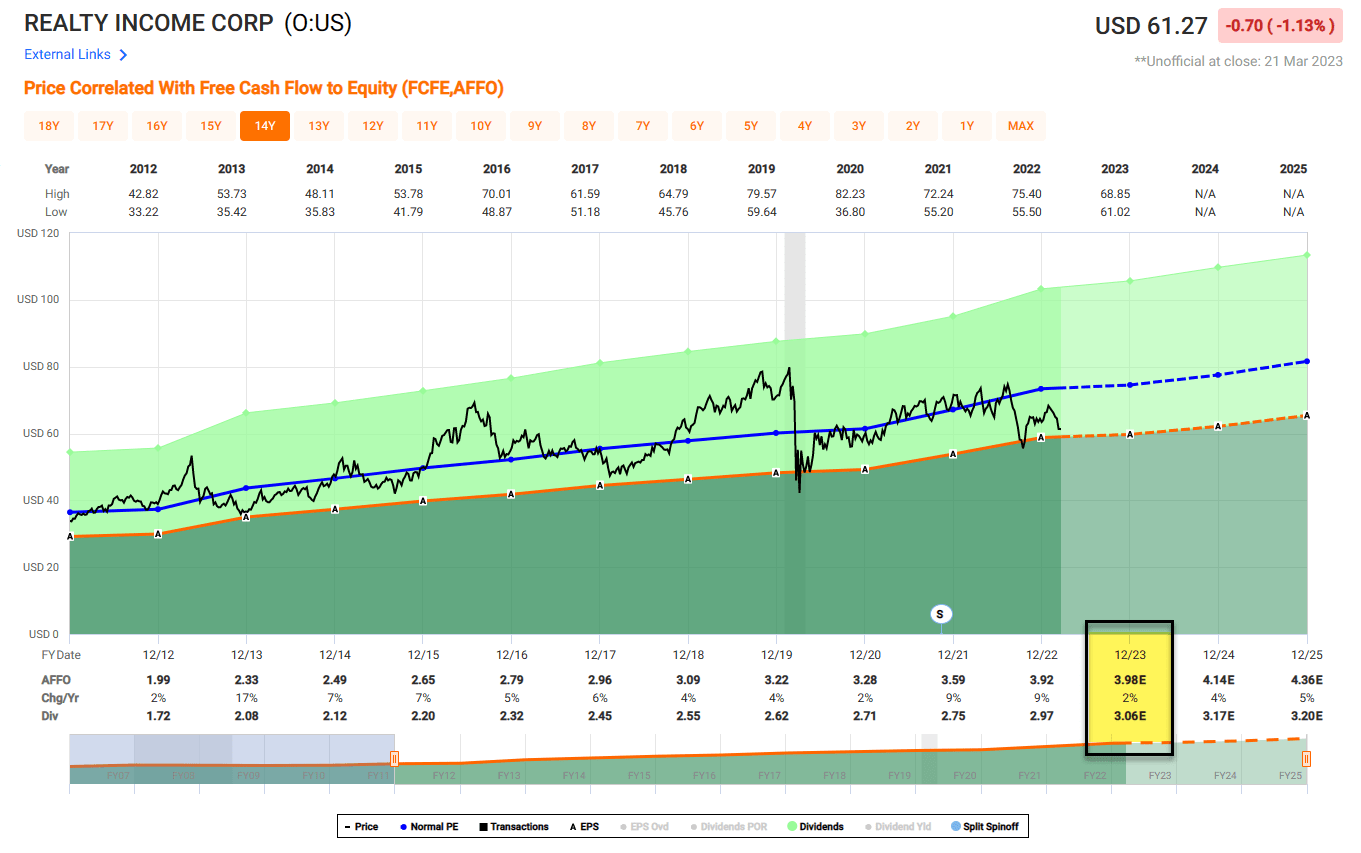Click the -0.70 (-1.13%) price change badge
Viewport: 1361px width, 853px height.
coord(1279,26)
